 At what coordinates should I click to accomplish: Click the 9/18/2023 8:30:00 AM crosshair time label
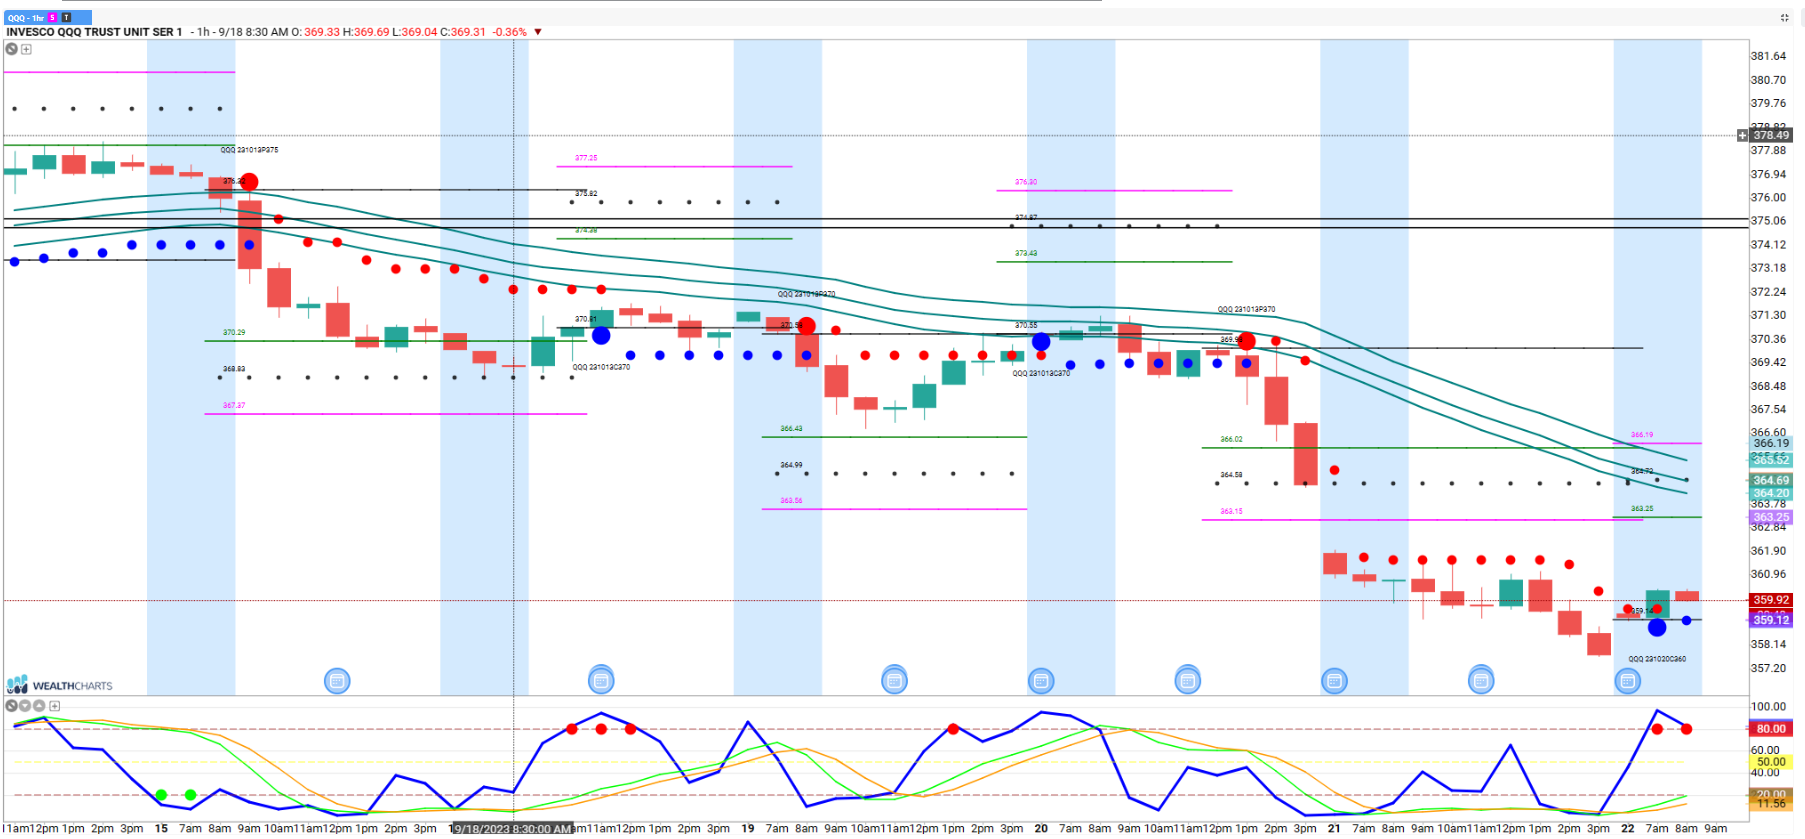pos(512,829)
